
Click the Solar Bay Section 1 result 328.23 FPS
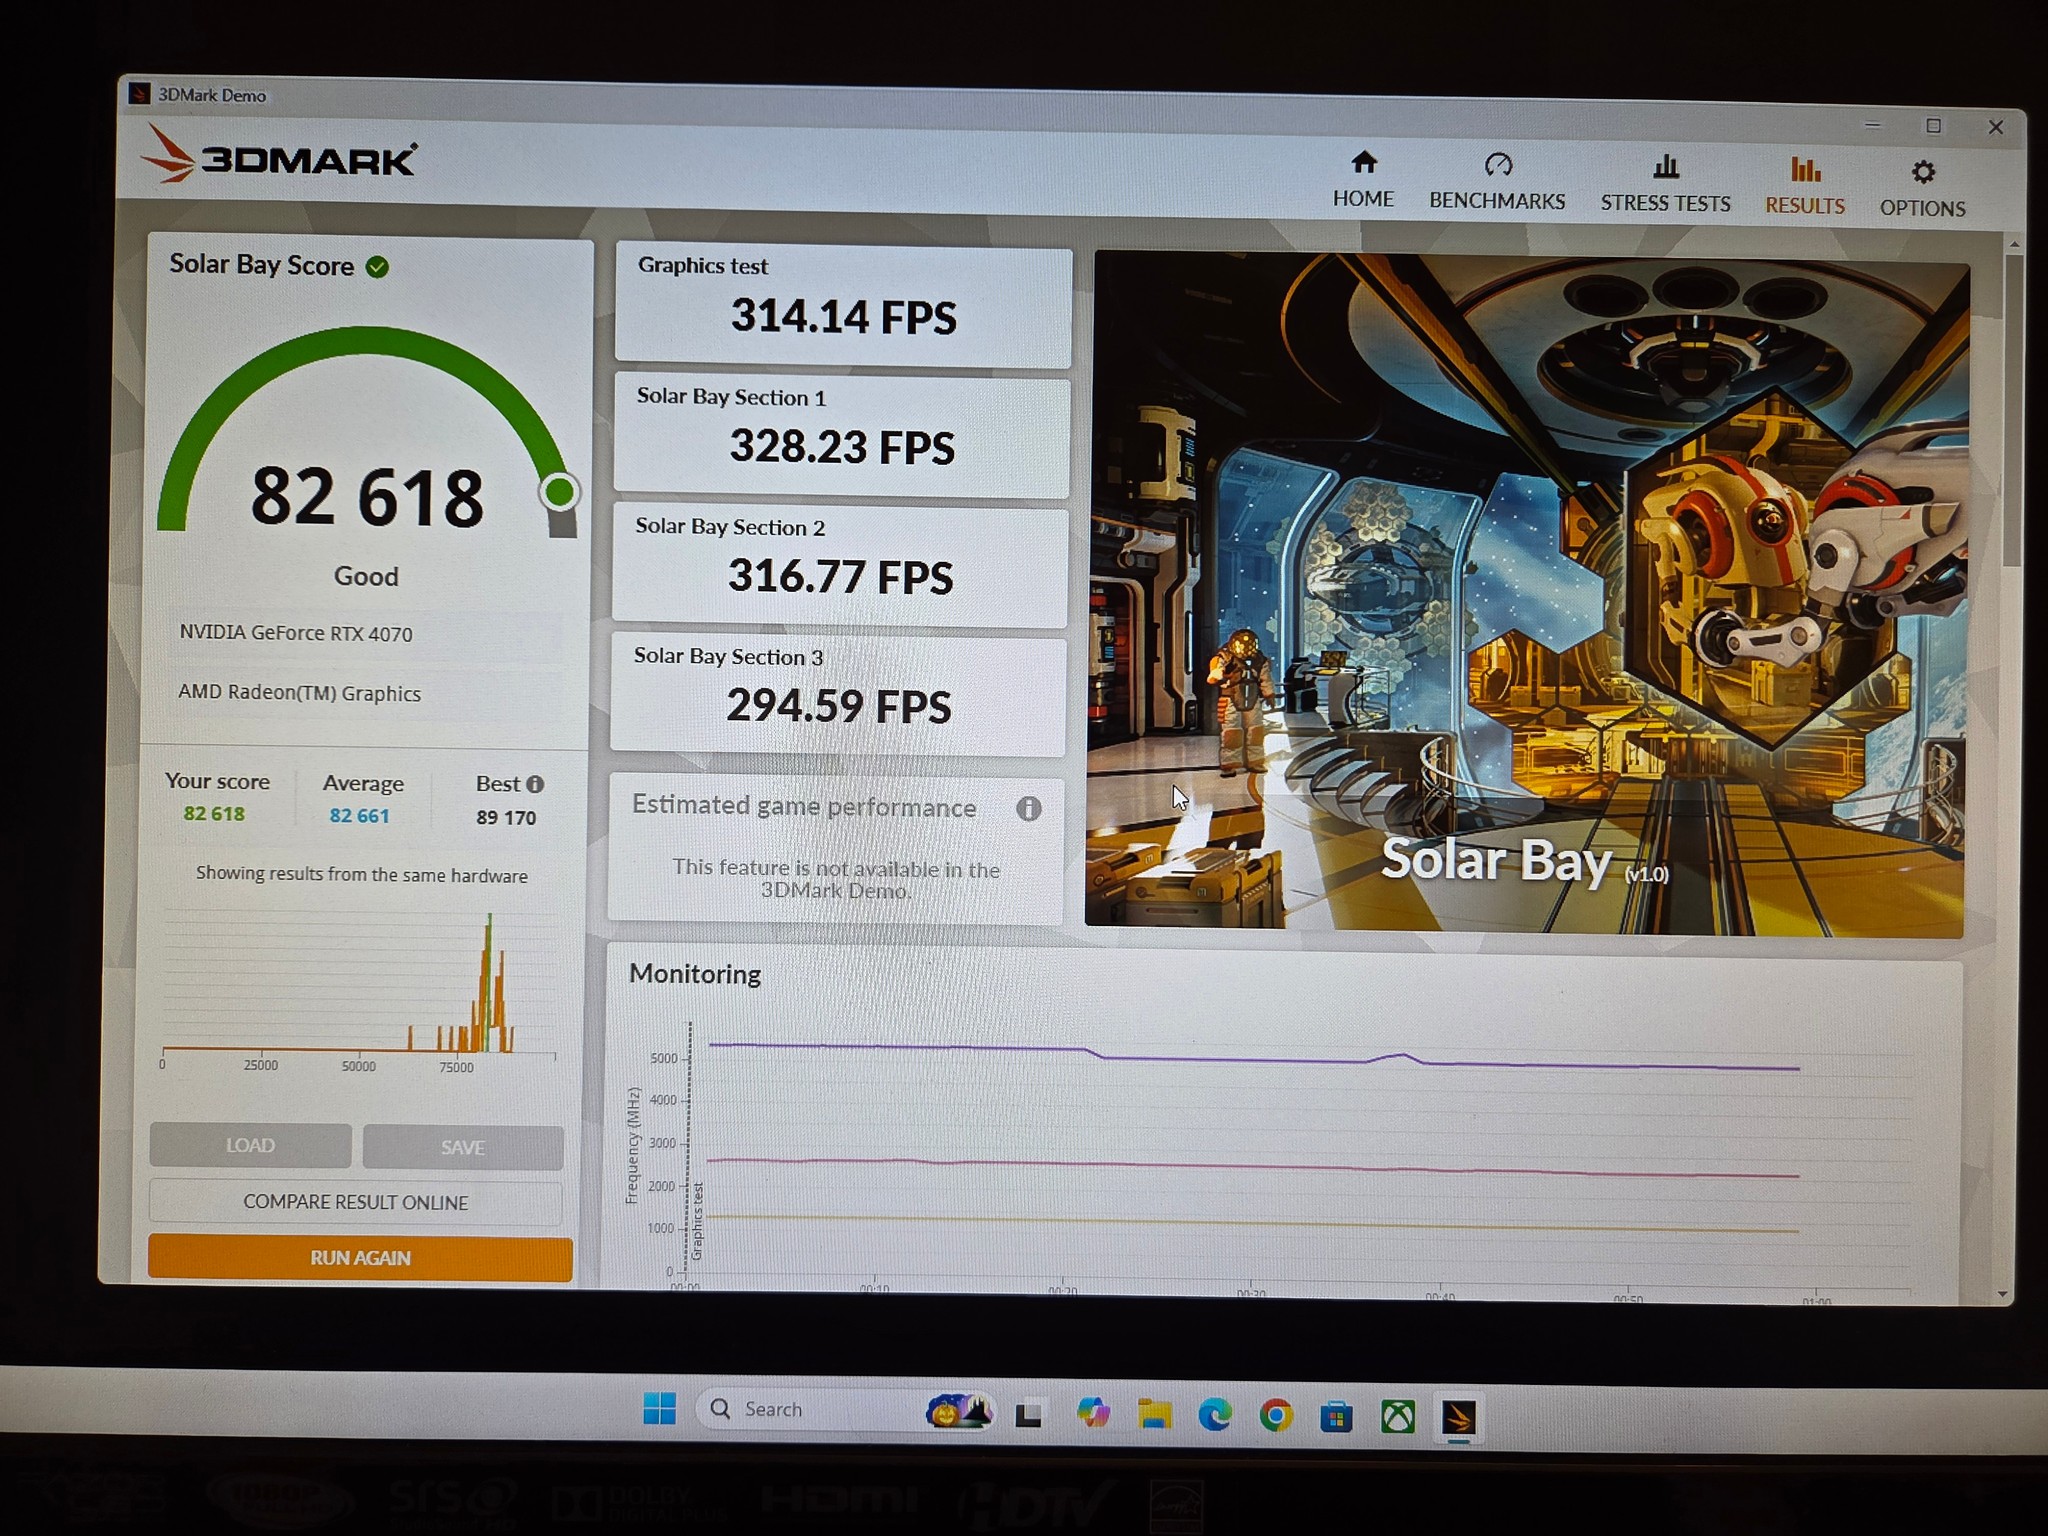841,437
